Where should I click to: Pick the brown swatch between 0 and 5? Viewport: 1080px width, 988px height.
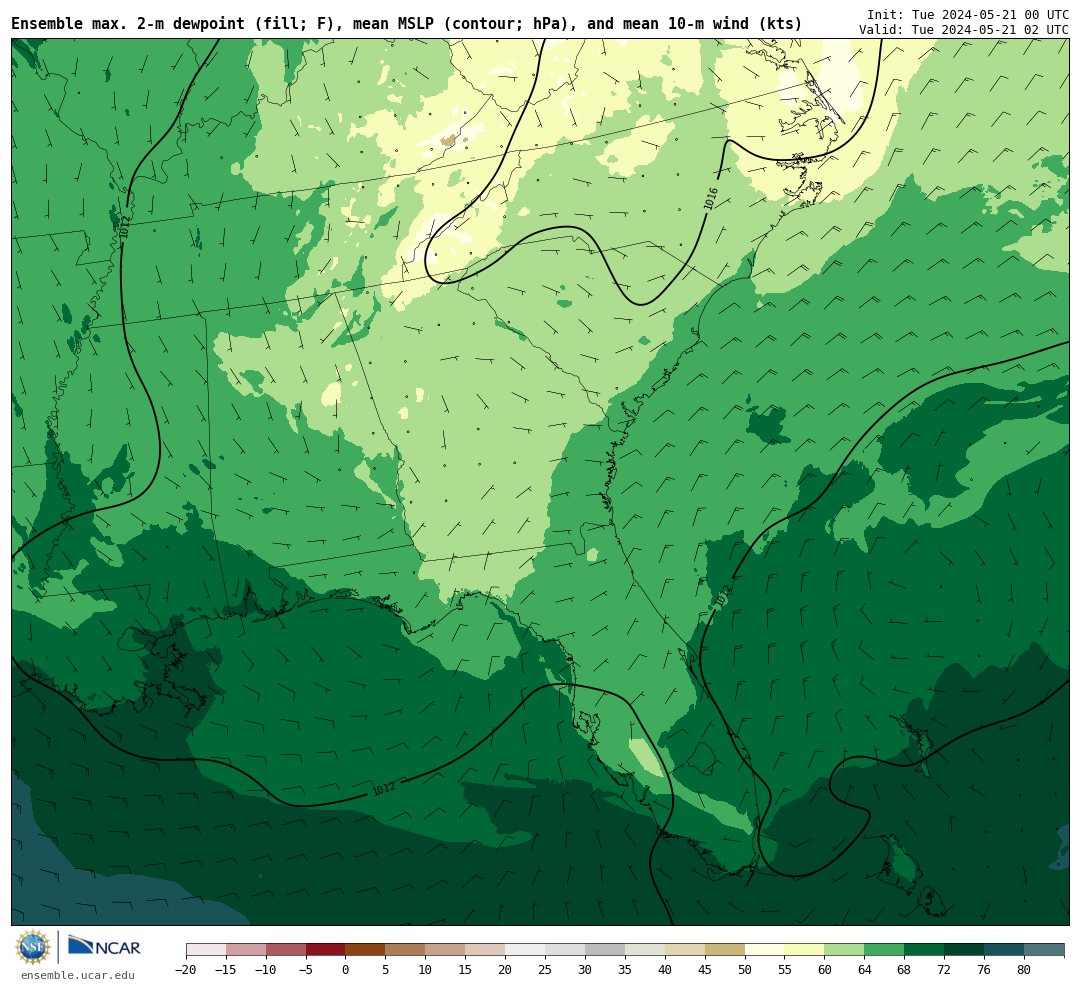pos(365,950)
